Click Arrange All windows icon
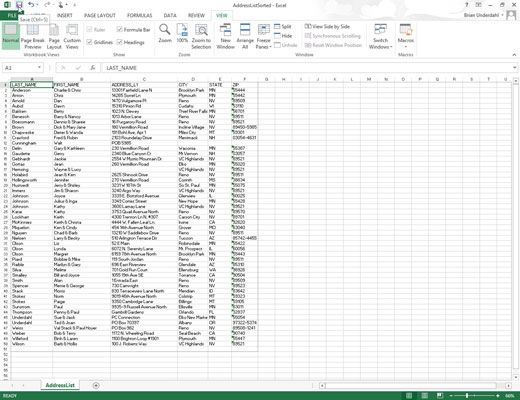 click(x=245, y=36)
